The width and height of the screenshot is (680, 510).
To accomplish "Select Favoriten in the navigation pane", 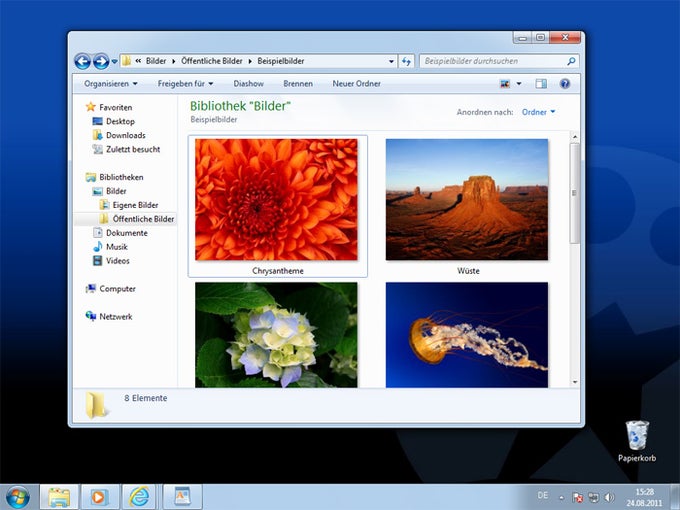I will pyautogui.click(x=115, y=107).
